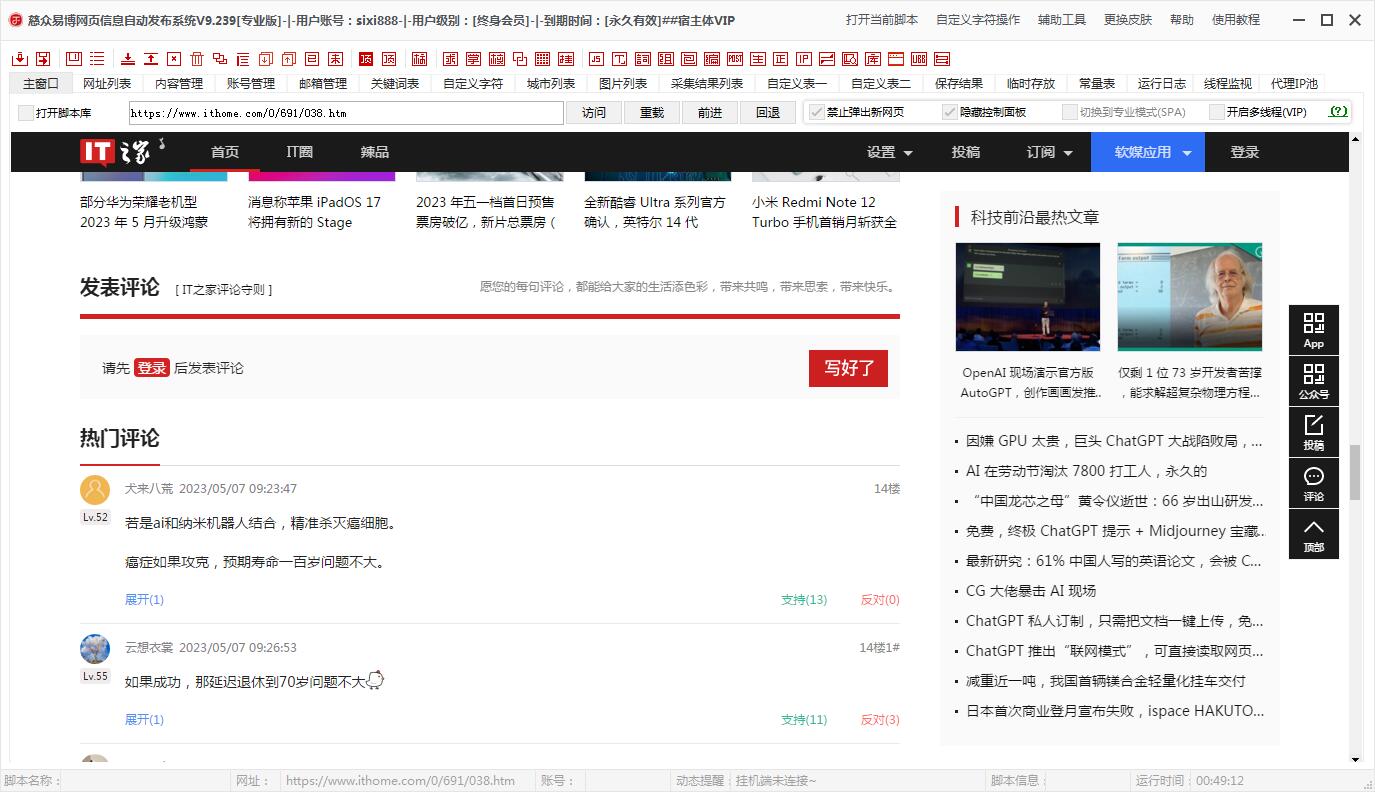This screenshot has width=1375, height=792.
Task: Open the 73 岁开发者 article thumbnail
Action: (x=1190, y=297)
